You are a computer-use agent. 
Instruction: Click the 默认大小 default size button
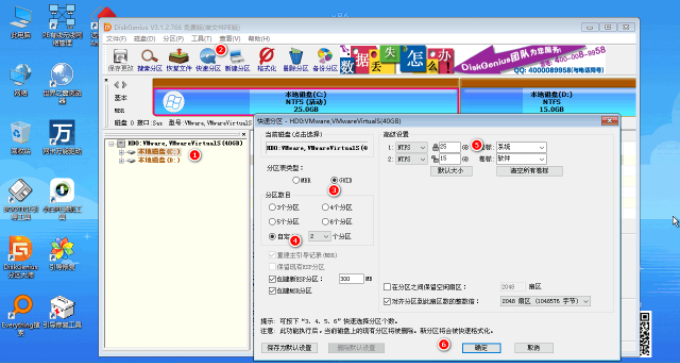tap(451, 171)
